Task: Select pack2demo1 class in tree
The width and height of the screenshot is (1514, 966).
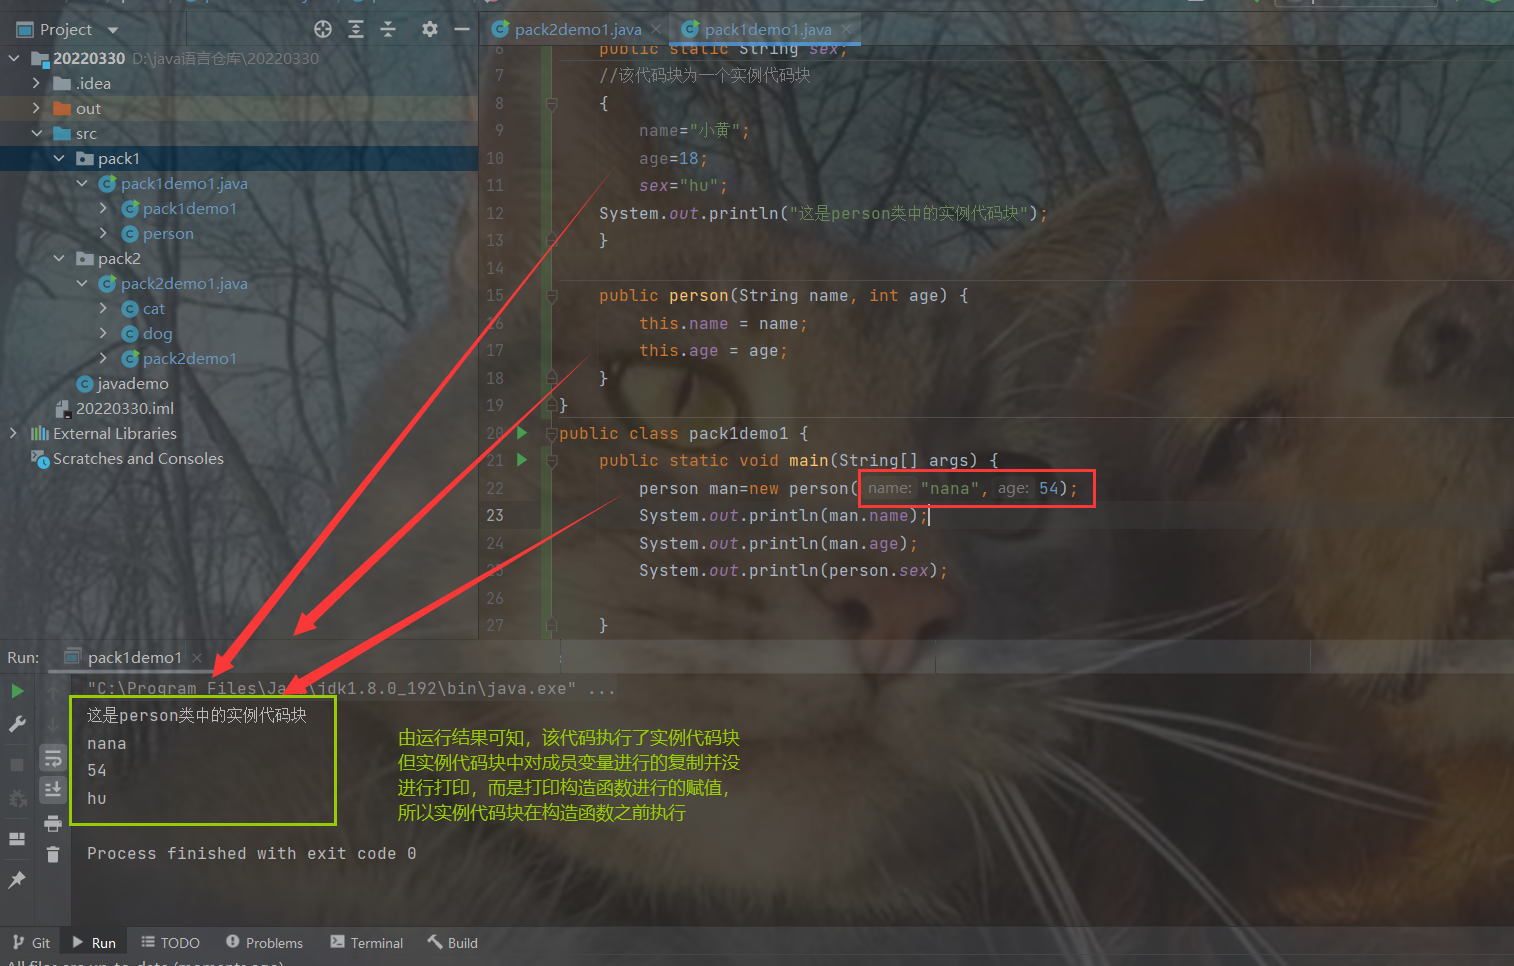Action: pos(189,359)
